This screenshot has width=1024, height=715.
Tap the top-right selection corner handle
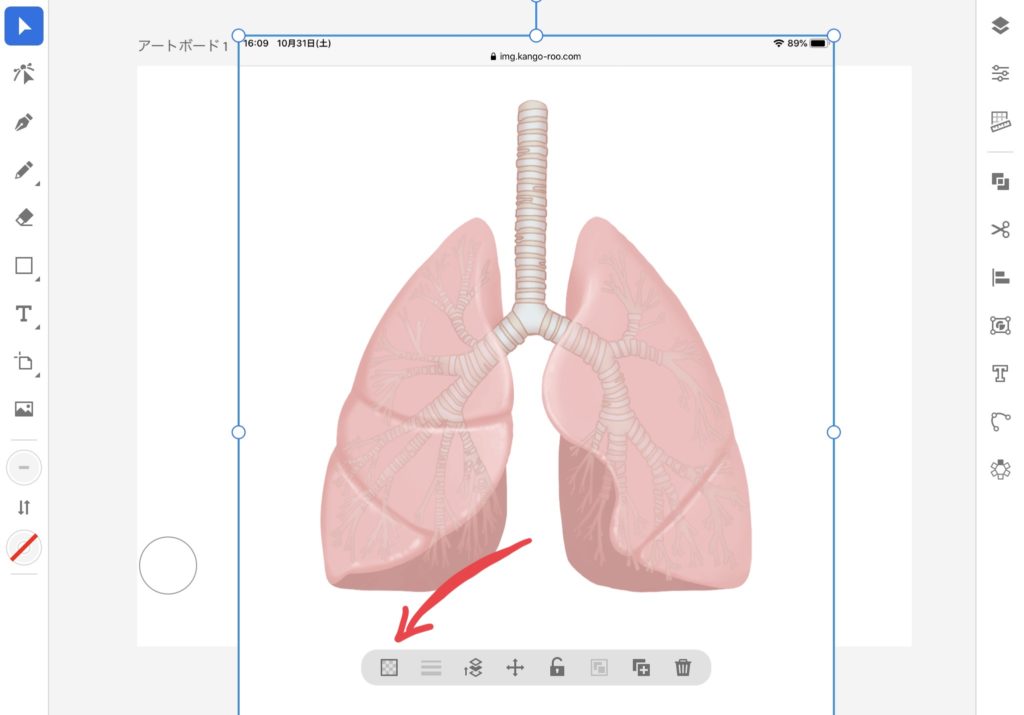pyautogui.click(x=834, y=35)
